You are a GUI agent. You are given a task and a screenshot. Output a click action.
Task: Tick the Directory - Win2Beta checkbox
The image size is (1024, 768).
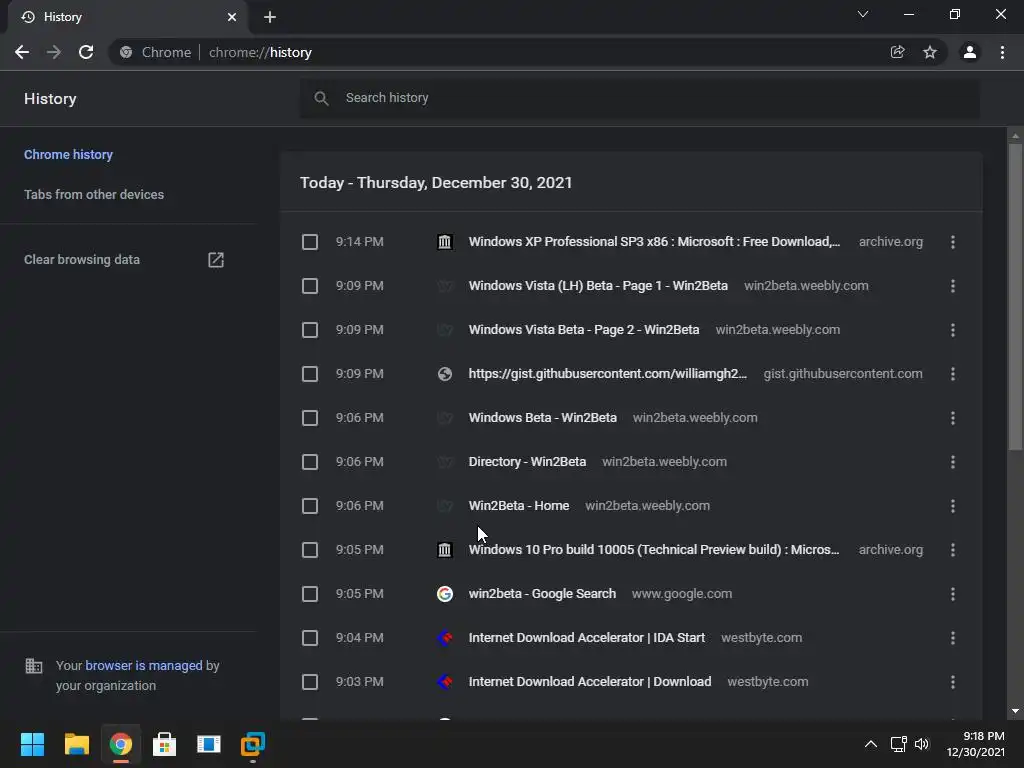310,462
